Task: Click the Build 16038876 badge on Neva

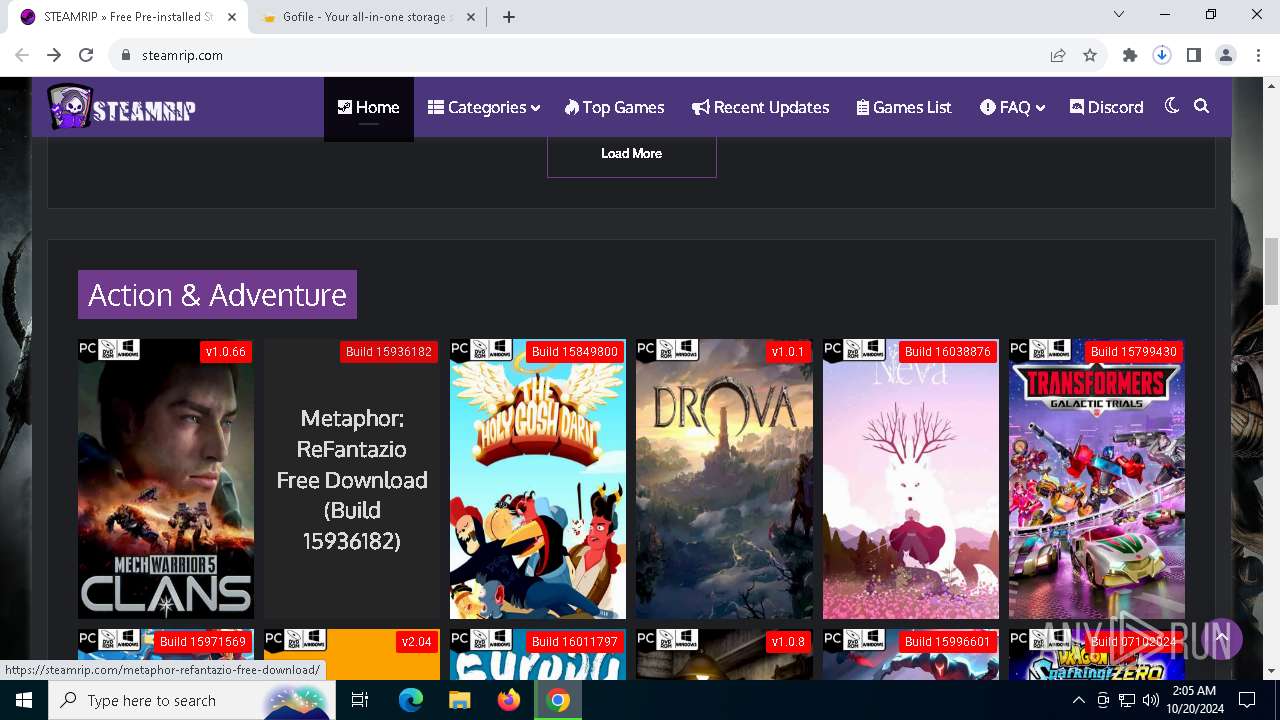Action: pyautogui.click(x=947, y=352)
